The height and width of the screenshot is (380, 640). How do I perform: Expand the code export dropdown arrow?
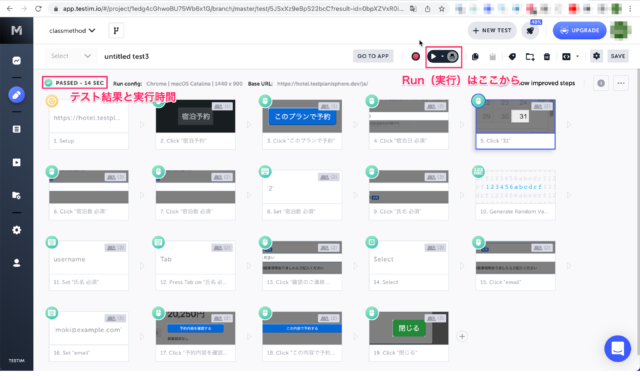pos(577,56)
